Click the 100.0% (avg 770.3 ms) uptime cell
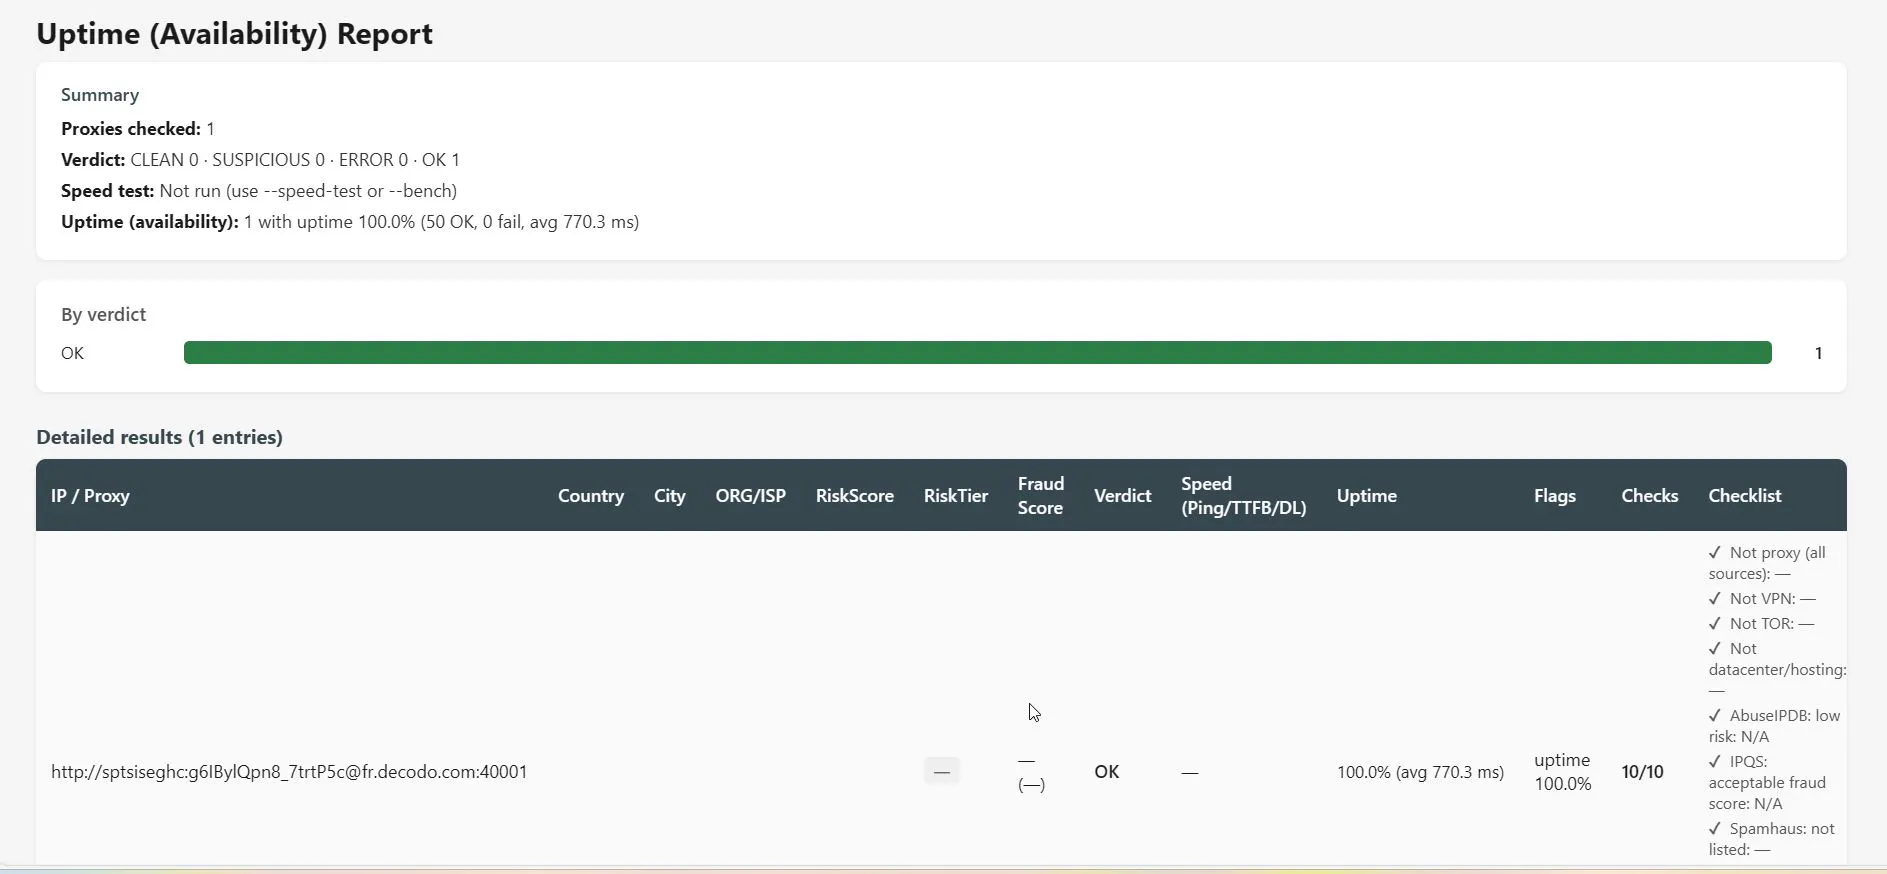The width and height of the screenshot is (1887, 874). [1421, 772]
